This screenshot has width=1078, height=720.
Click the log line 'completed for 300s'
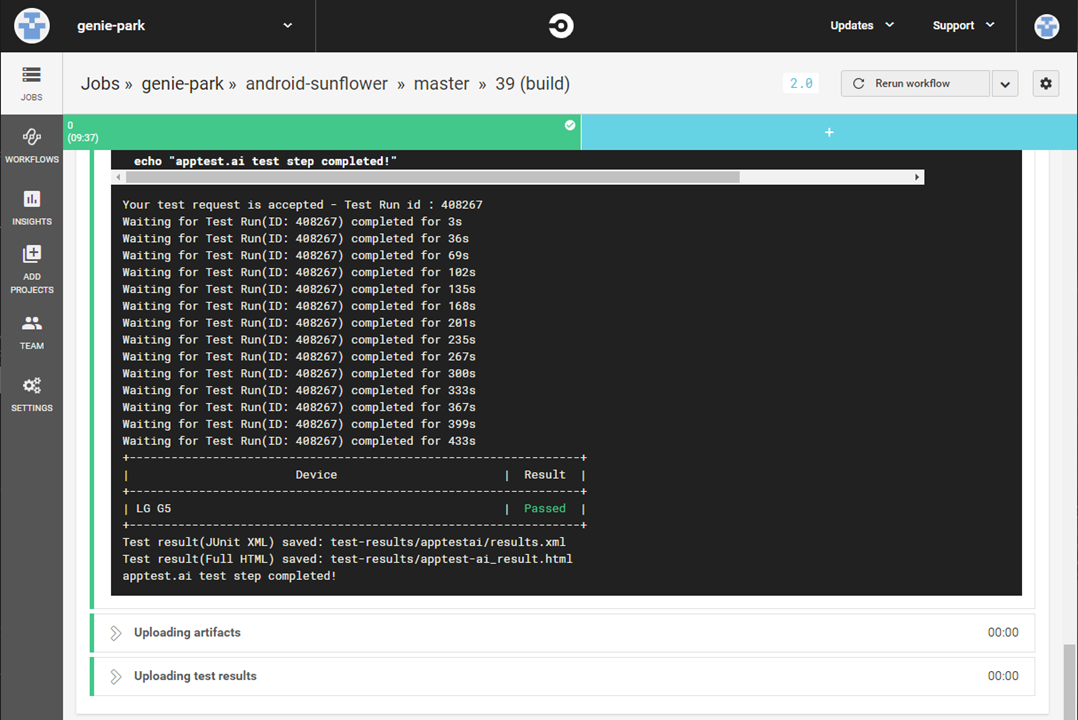[299, 373]
